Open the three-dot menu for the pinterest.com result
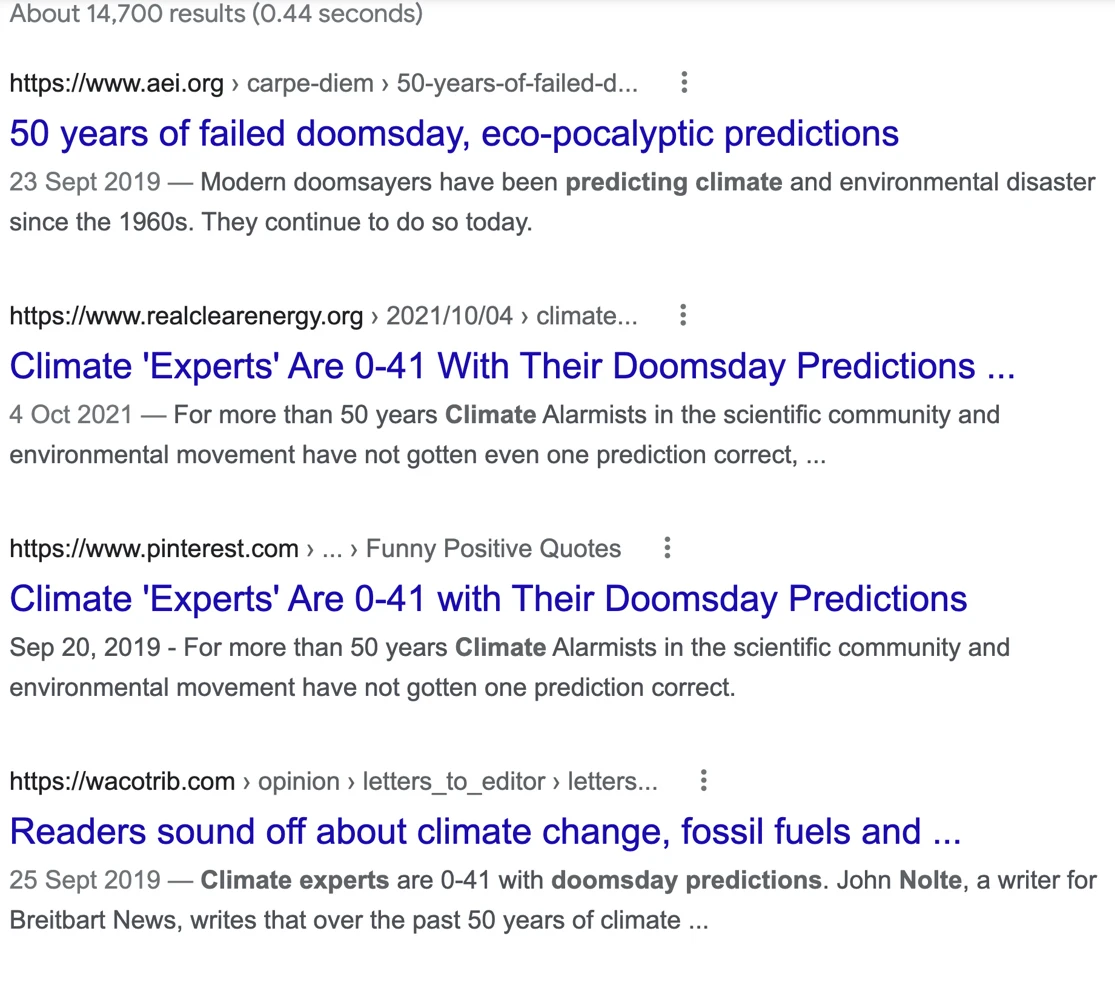 (x=667, y=548)
